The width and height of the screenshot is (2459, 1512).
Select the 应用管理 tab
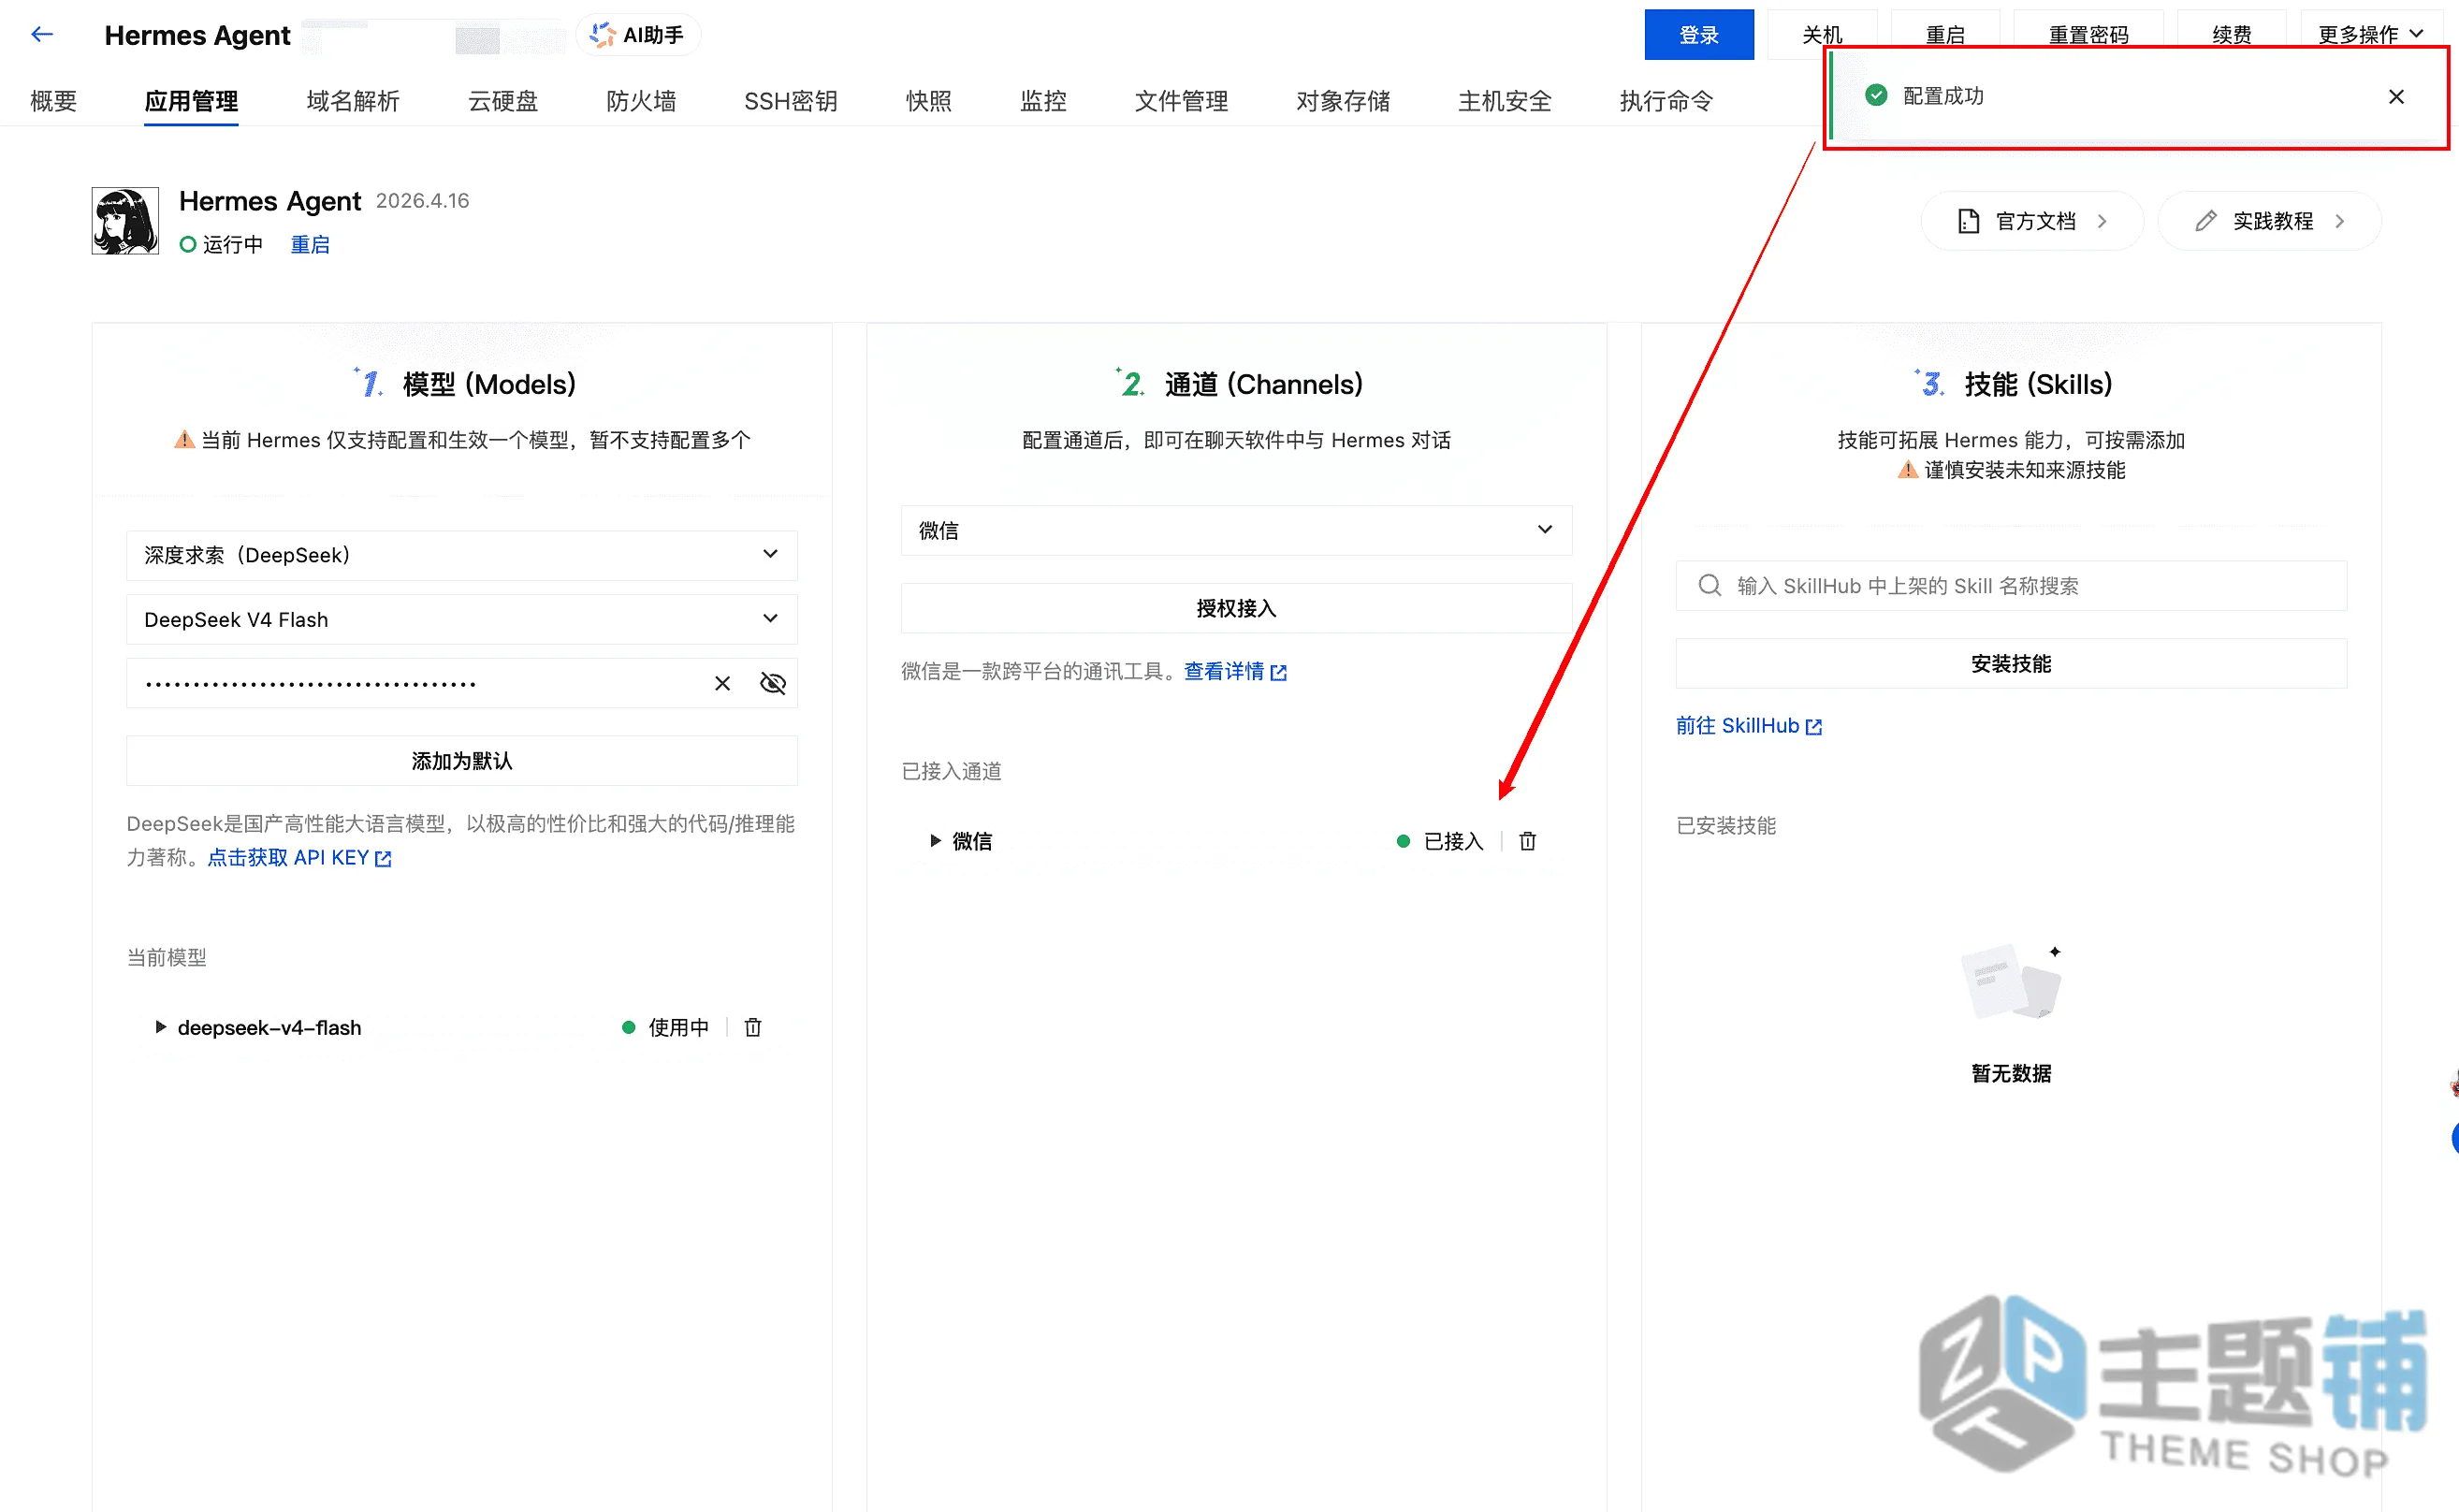tap(191, 101)
